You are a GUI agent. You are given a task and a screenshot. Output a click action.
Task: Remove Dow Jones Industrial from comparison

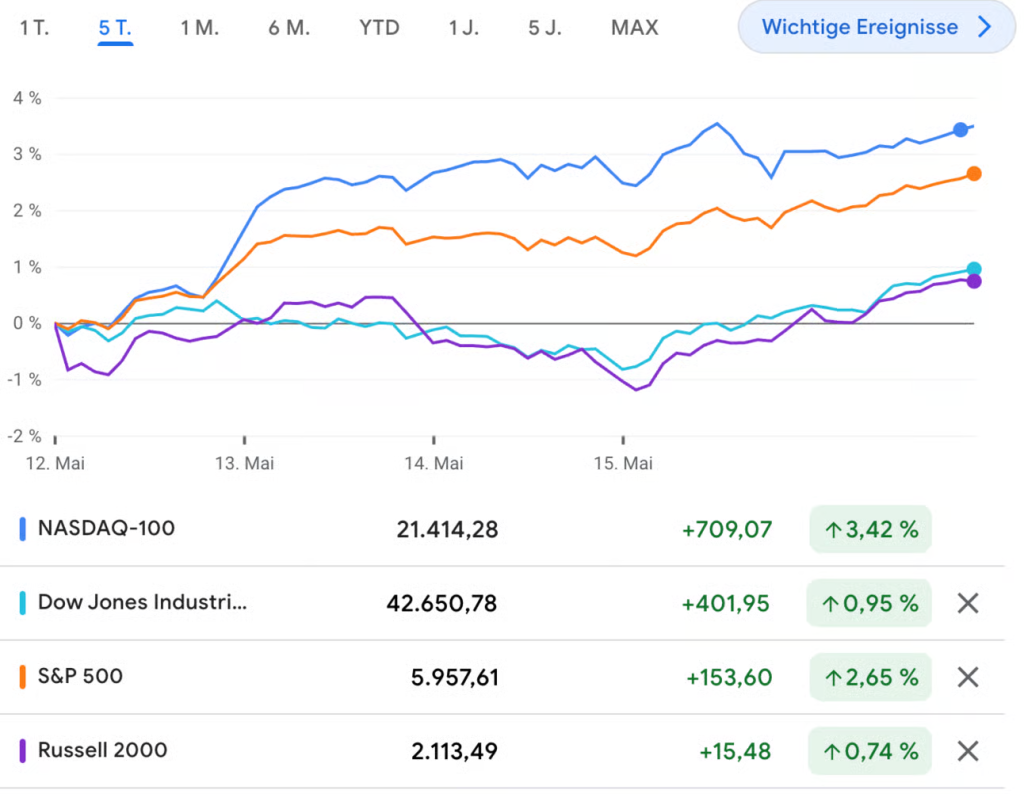[967, 603]
